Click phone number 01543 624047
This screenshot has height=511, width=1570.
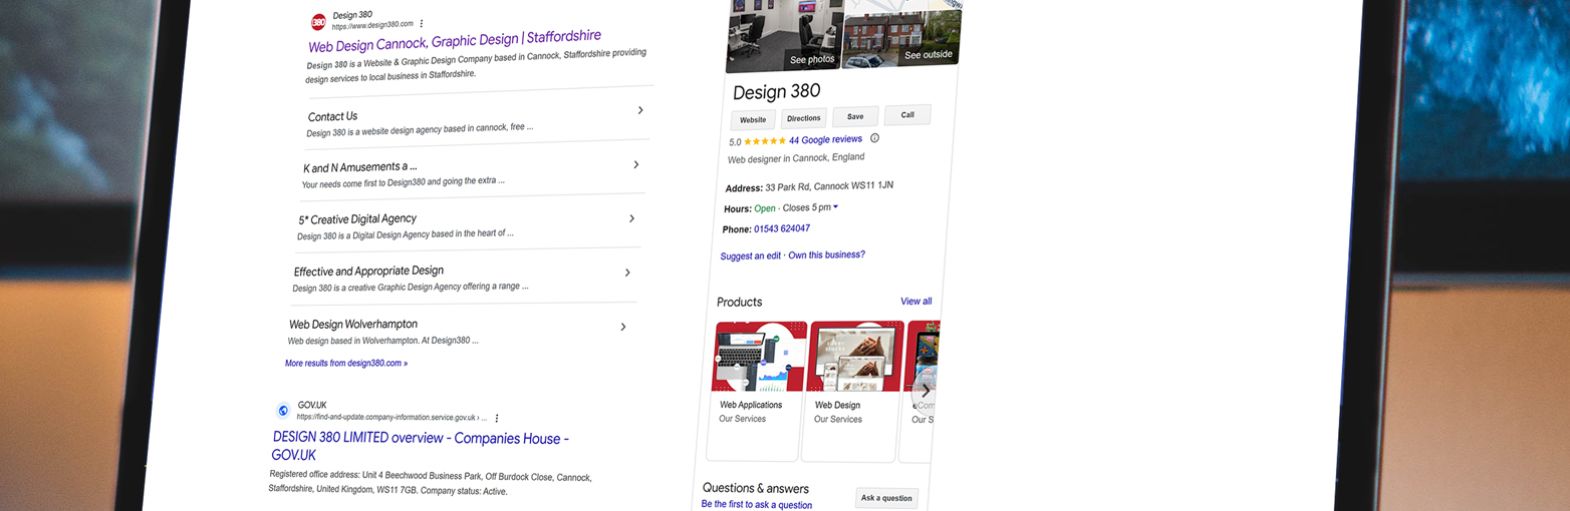click(x=782, y=229)
